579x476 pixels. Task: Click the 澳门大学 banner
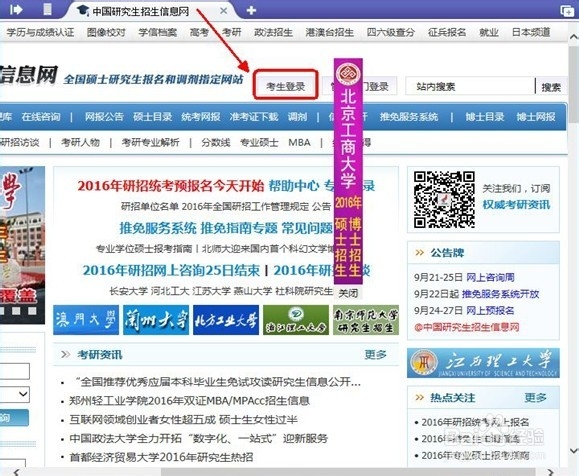click(x=86, y=320)
